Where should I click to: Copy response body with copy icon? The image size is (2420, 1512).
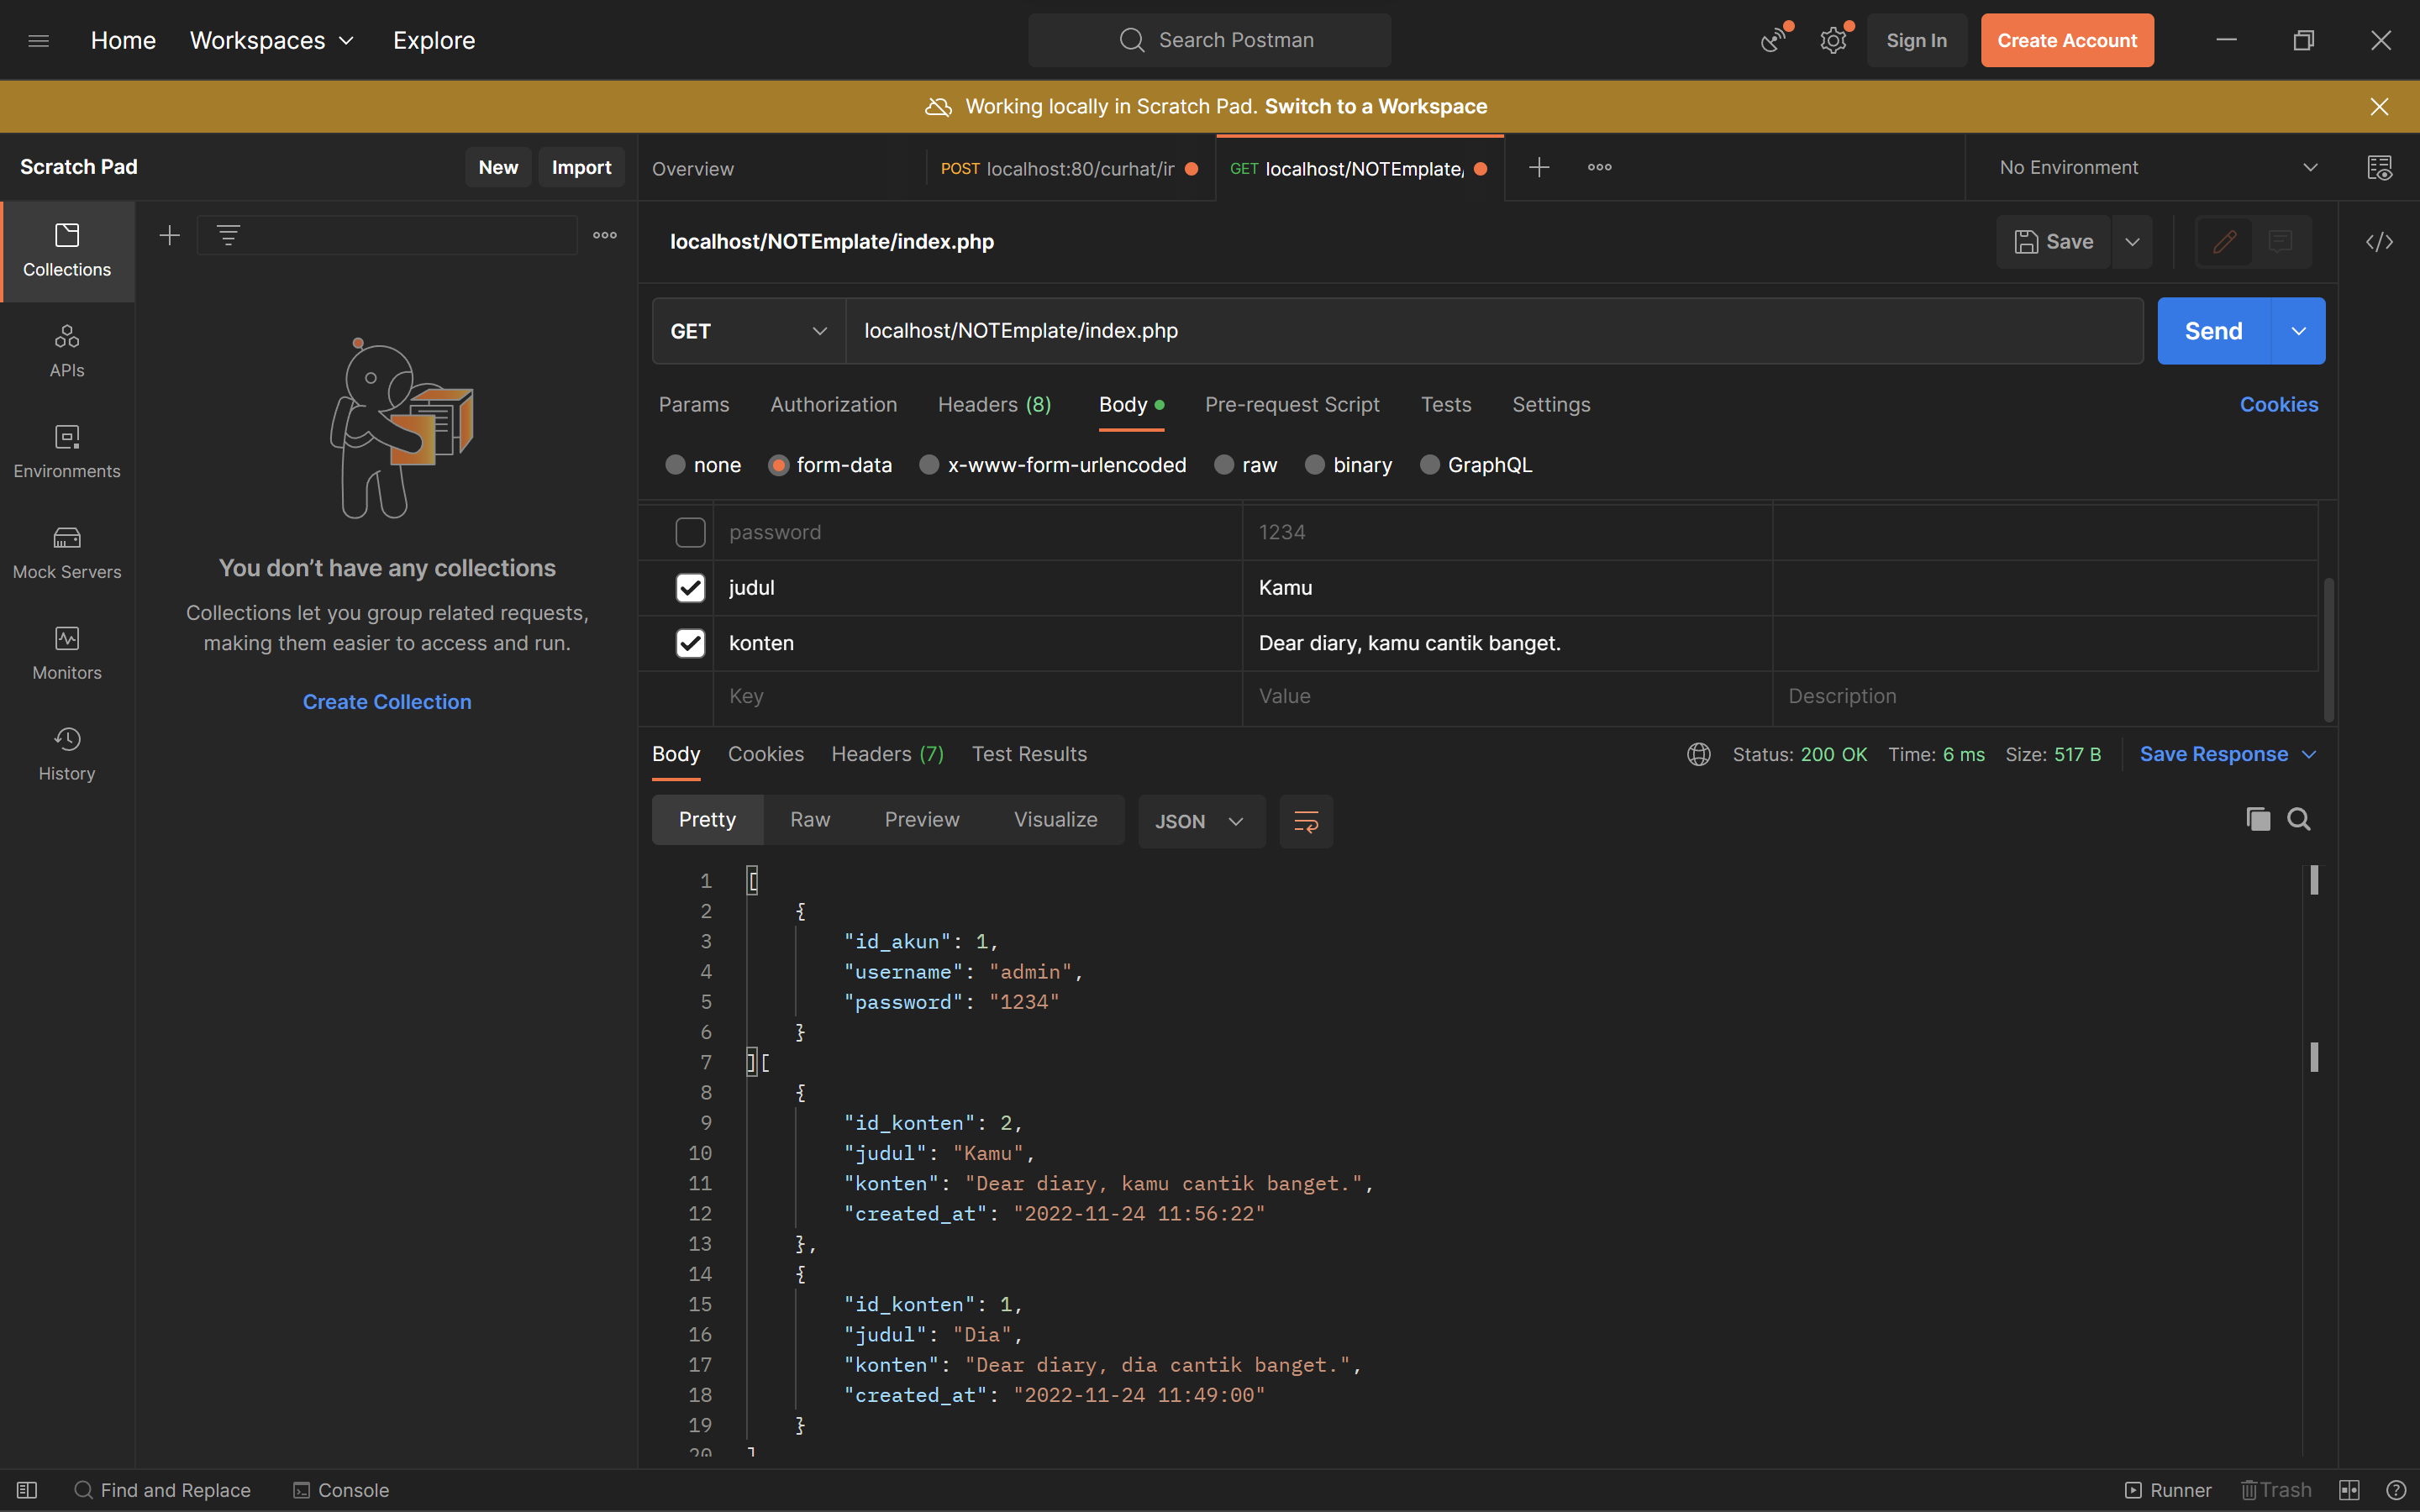coord(2257,820)
